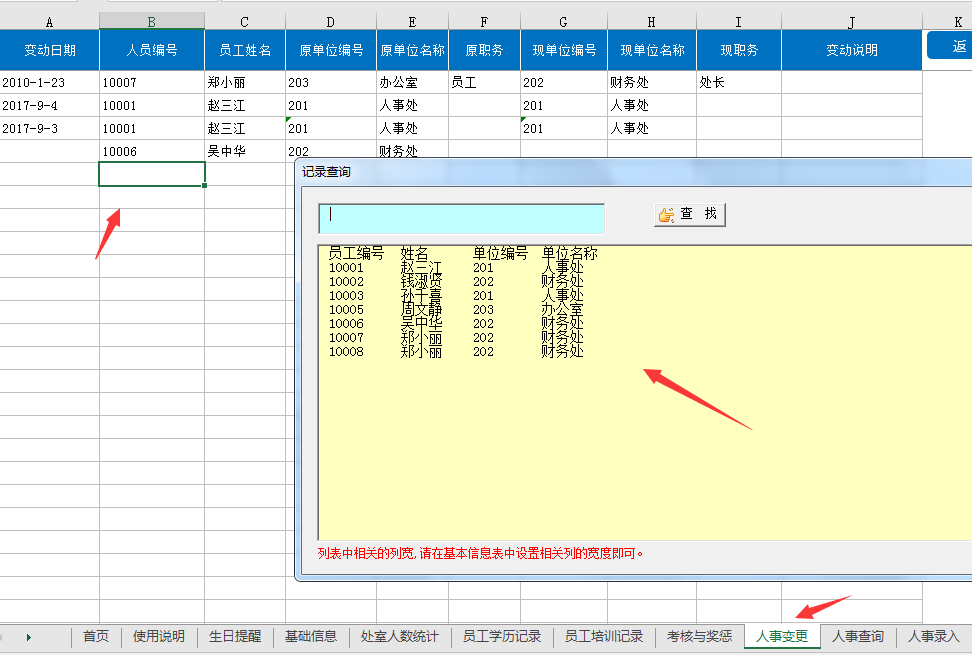
Task: Select the 处长 cell under 现职务
Action: click(739, 82)
